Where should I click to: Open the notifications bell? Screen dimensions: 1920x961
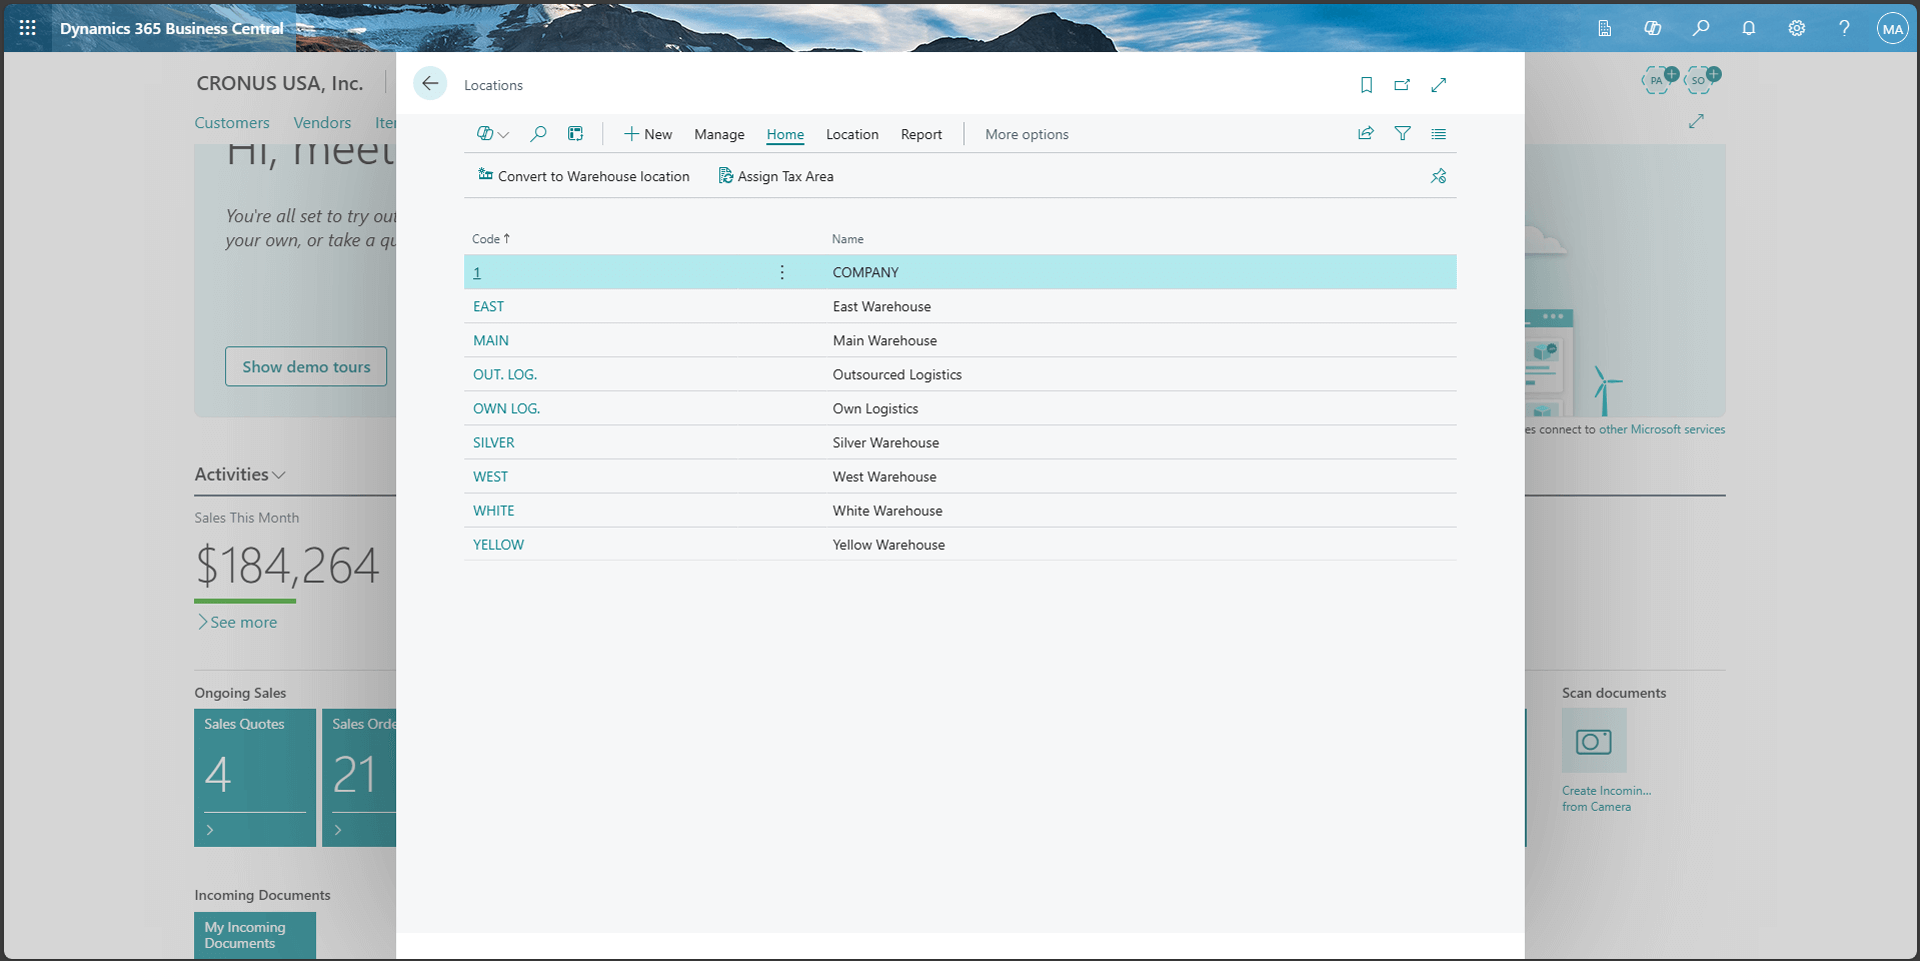point(1749,28)
